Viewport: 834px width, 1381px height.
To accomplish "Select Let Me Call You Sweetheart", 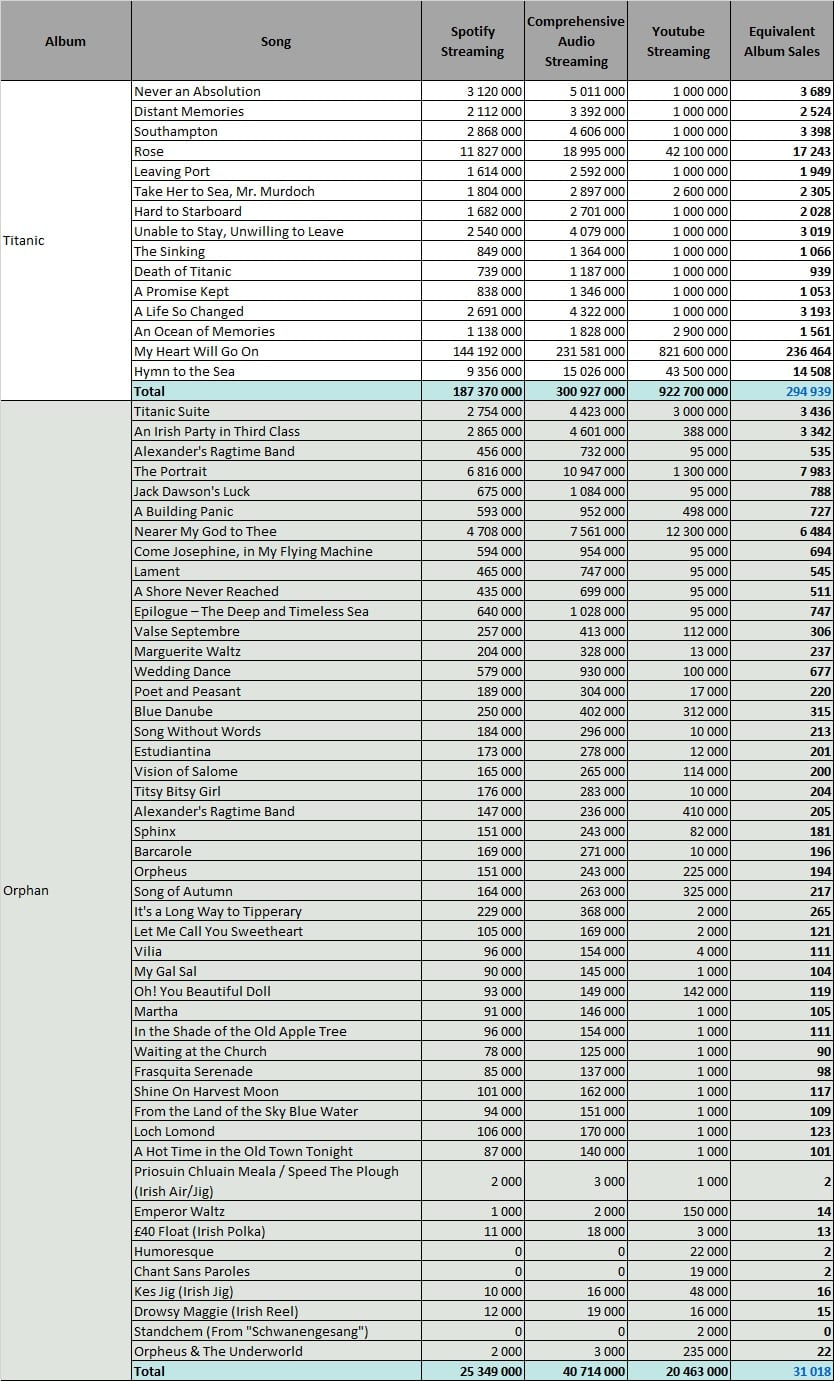I will 218,931.
